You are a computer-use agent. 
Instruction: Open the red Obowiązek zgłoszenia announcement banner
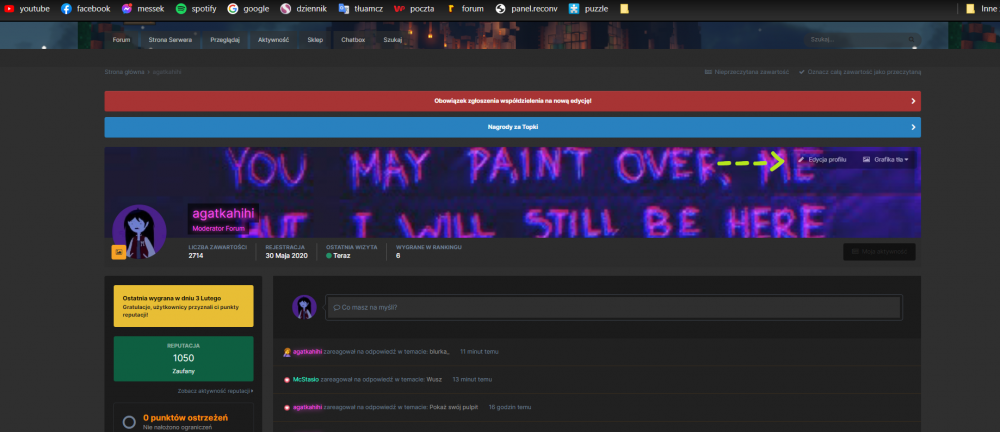[x=513, y=101]
